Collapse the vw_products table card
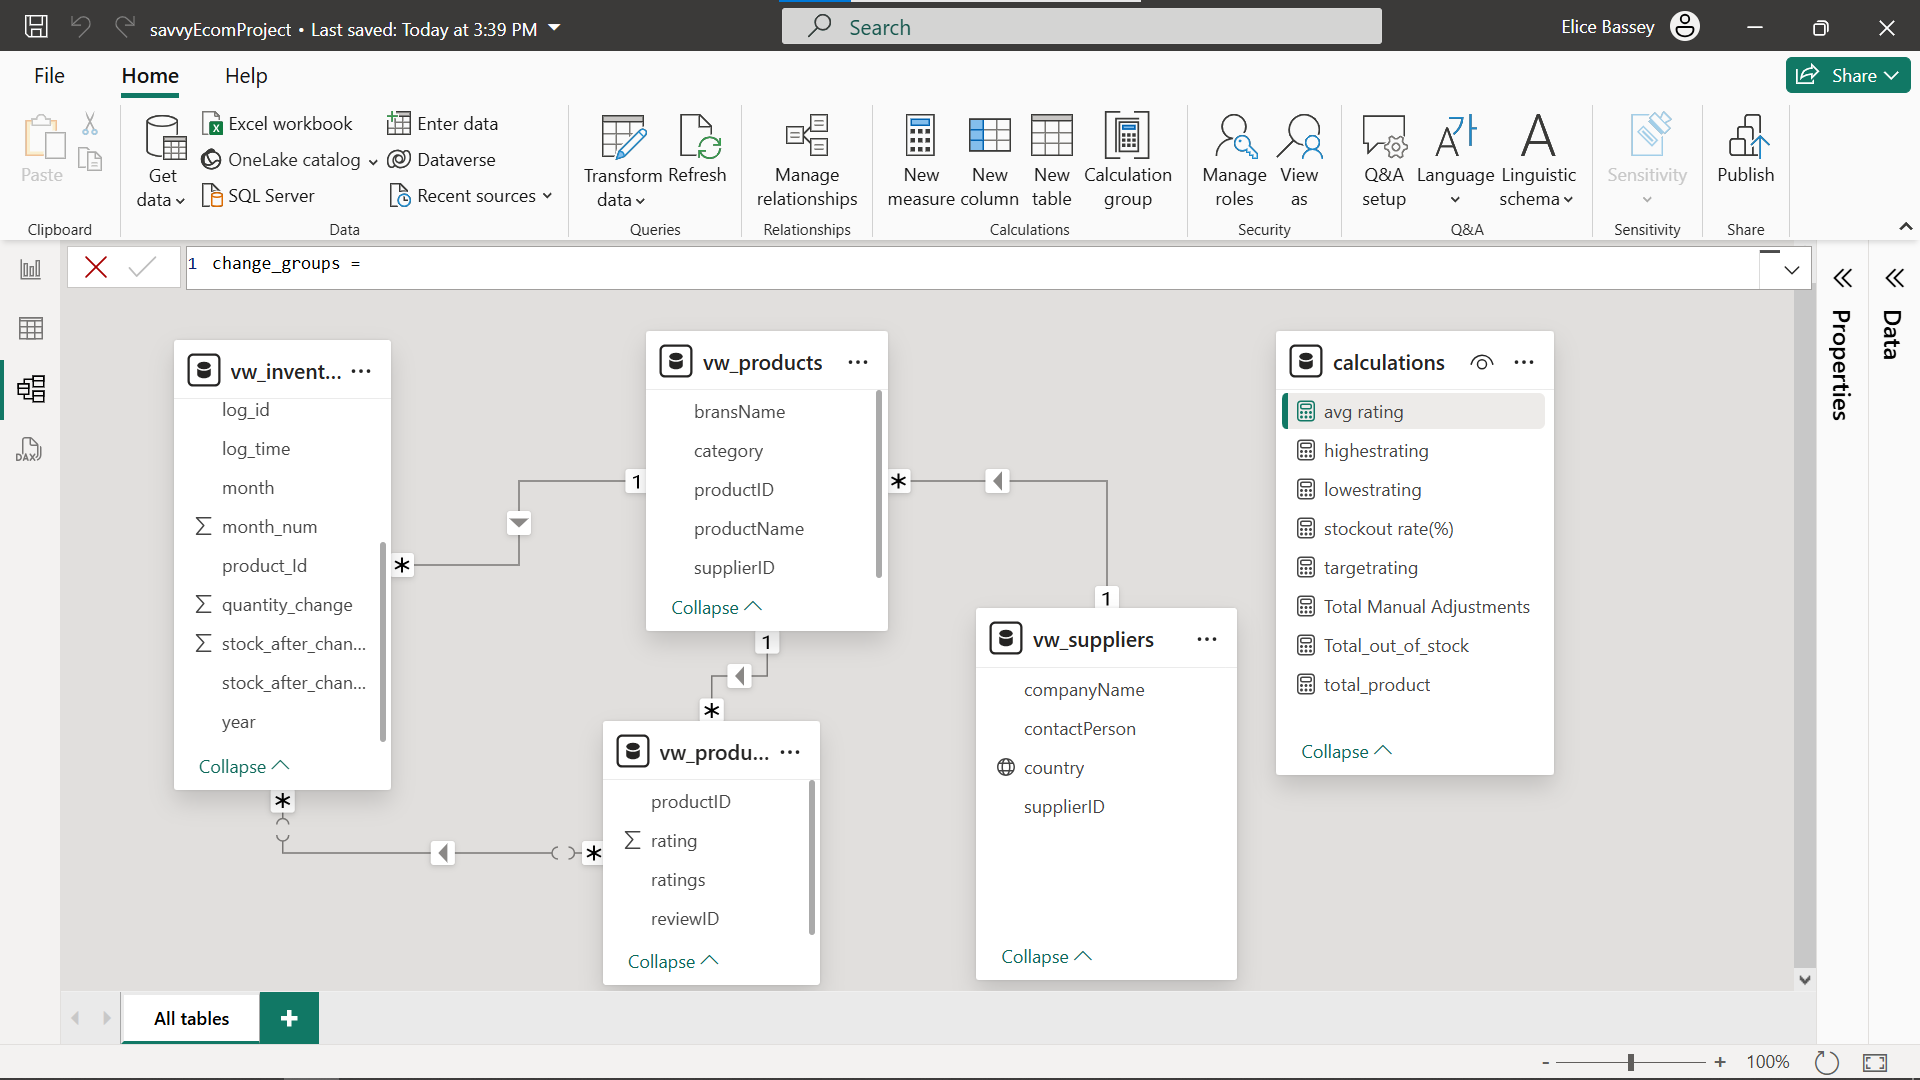 click(716, 607)
